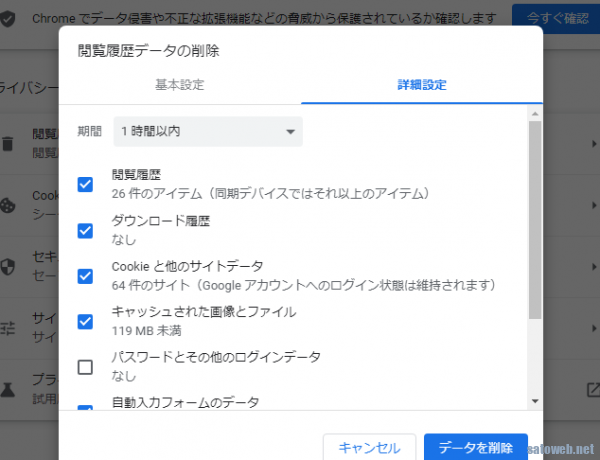Expand the chevron beside the trash row

(x=593, y=144)
